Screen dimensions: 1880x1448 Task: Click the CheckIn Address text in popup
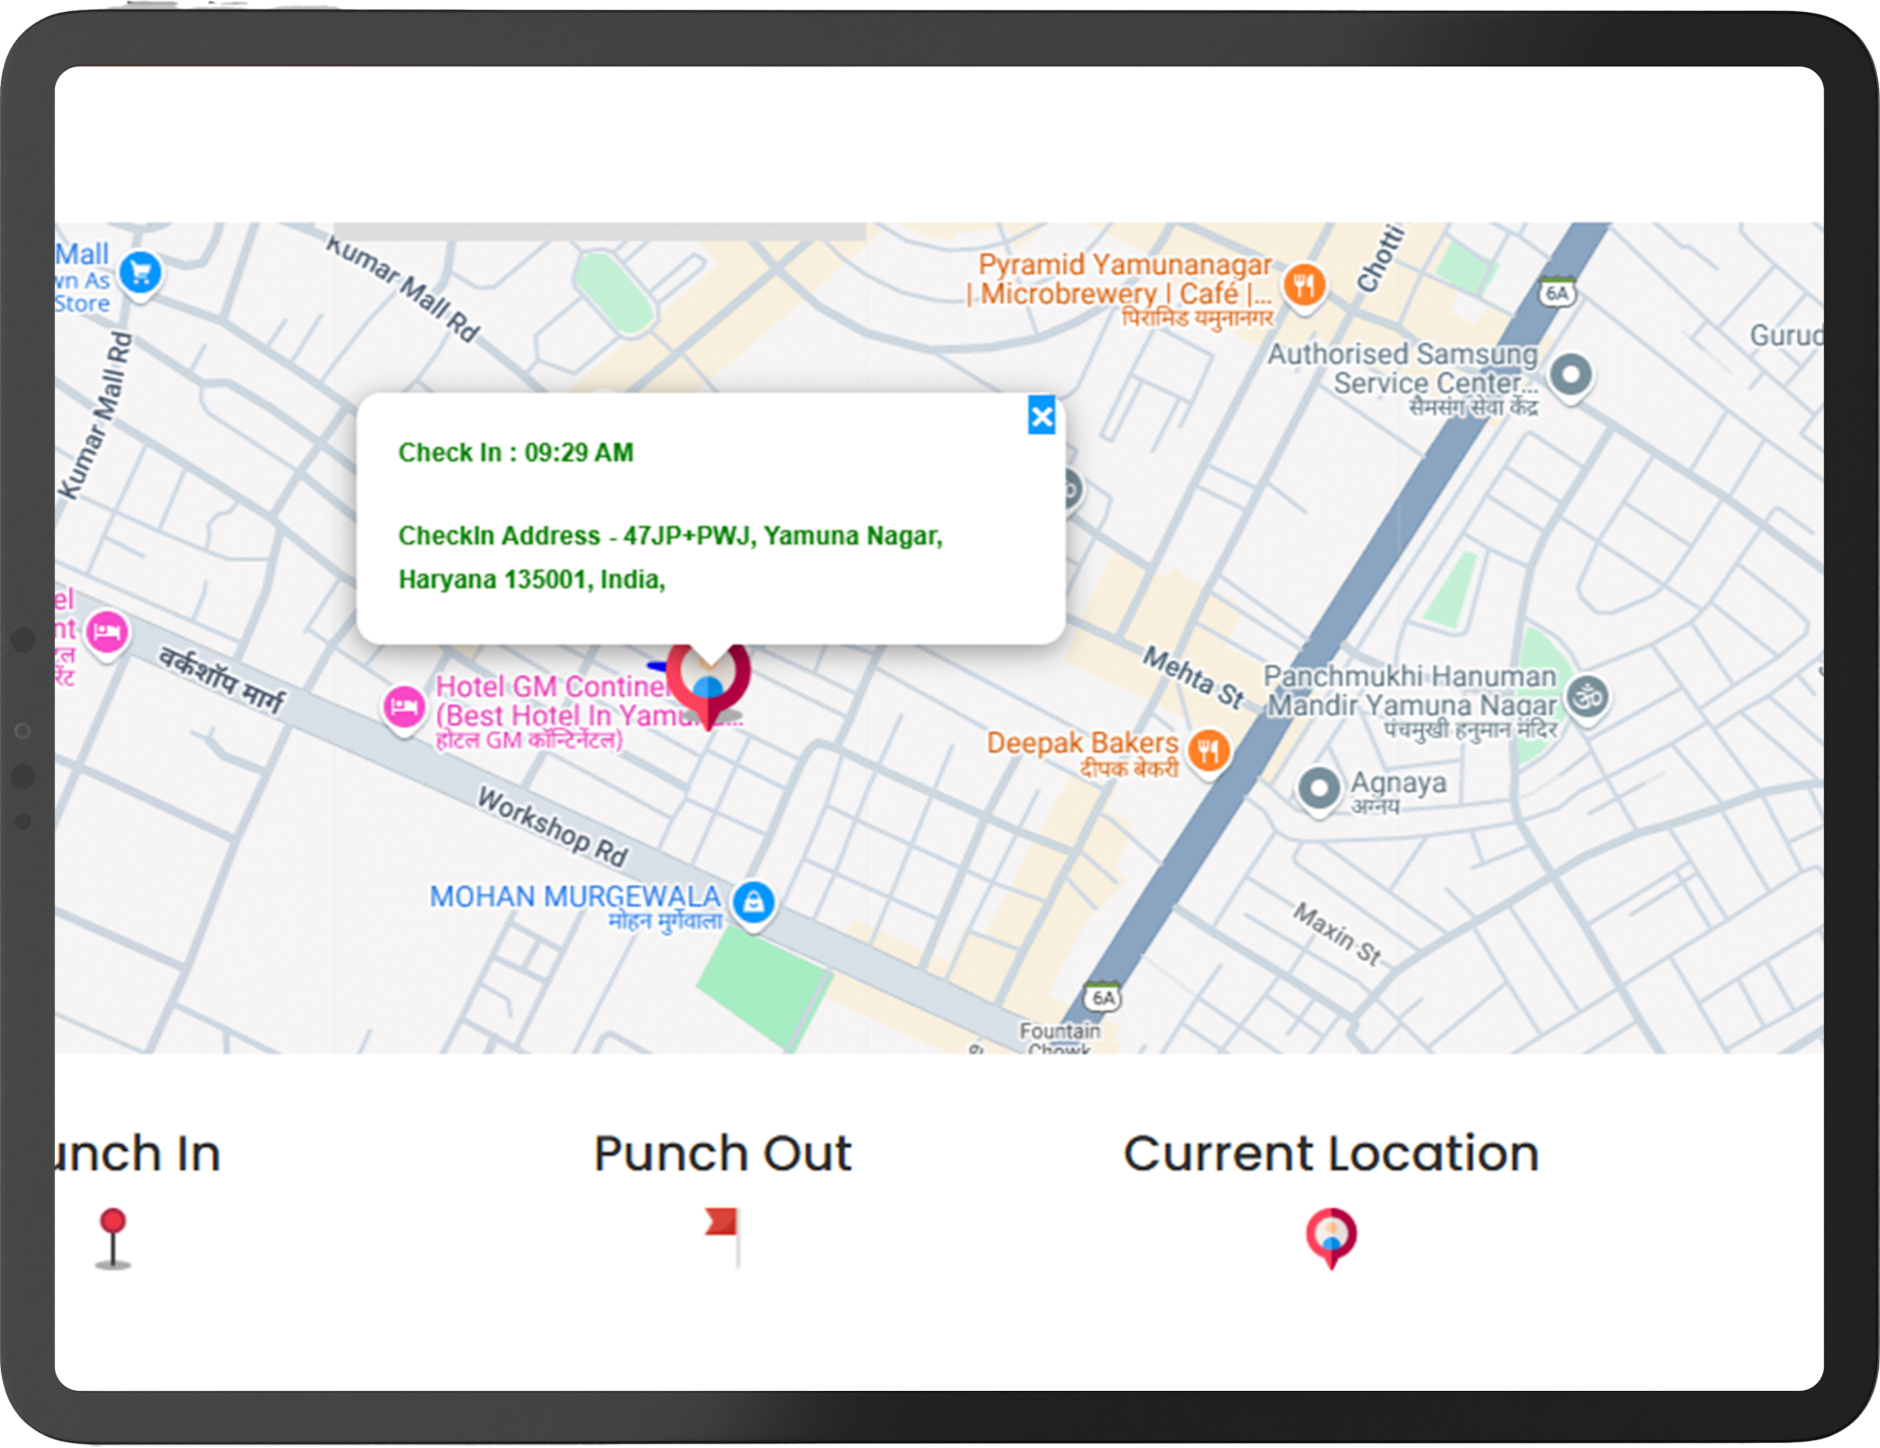pos(670,557)
